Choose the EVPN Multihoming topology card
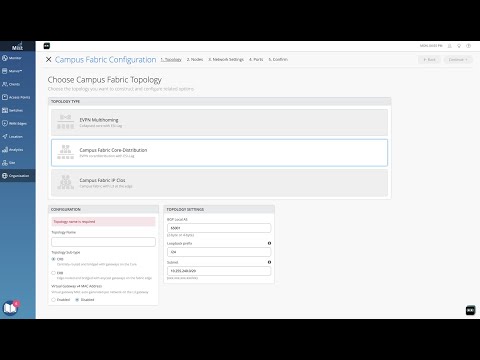This screenshot has width=480, height=360. (x=219, y=122)
